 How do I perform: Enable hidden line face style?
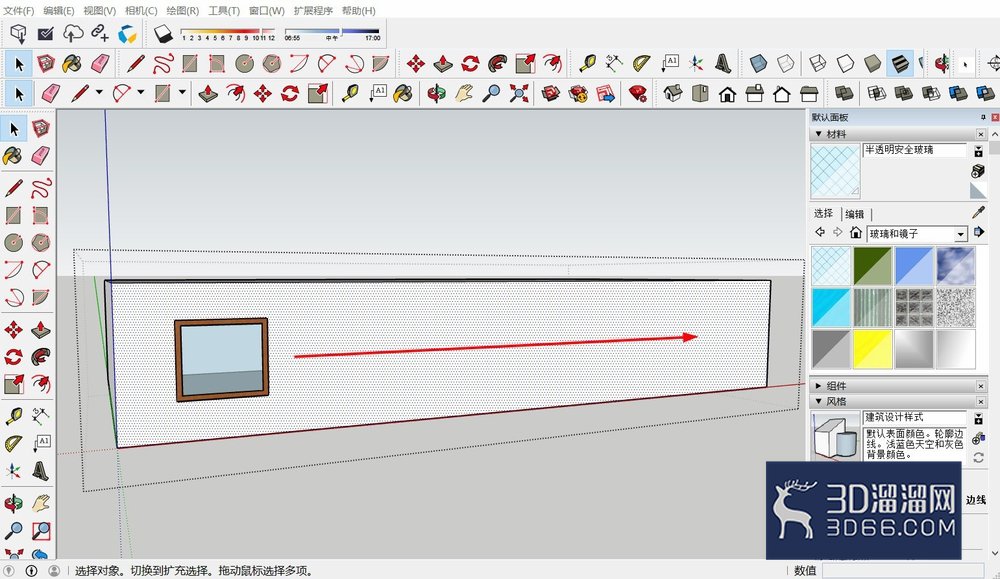tap(845, 64)
